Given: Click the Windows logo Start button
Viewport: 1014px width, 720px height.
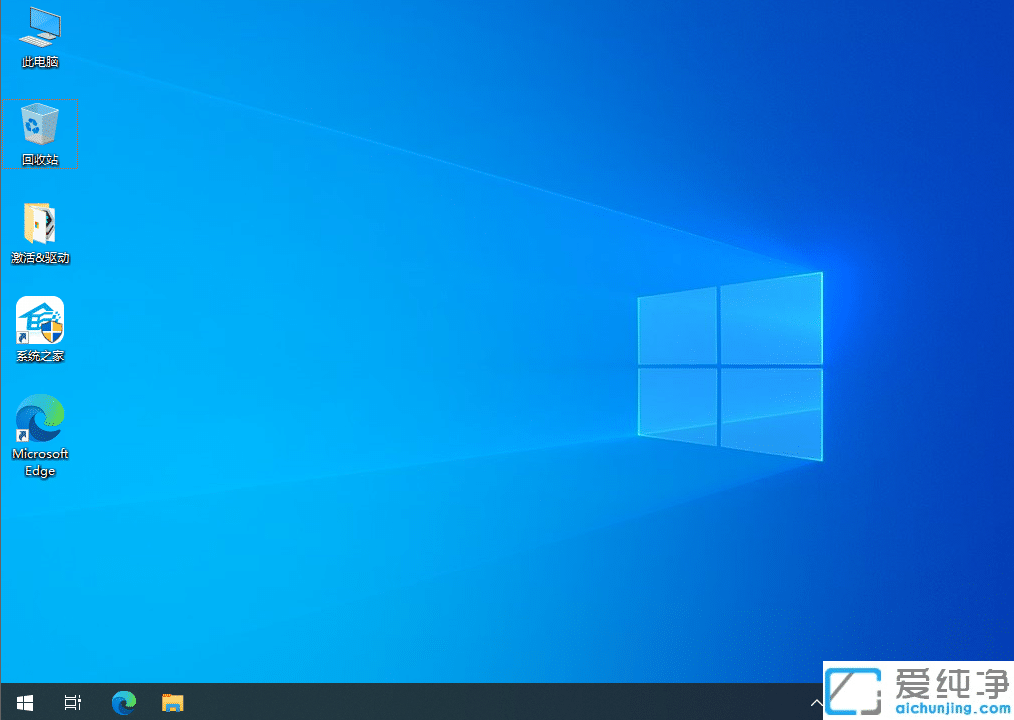Looking at the screenshot, I should (x=24, y=703).
